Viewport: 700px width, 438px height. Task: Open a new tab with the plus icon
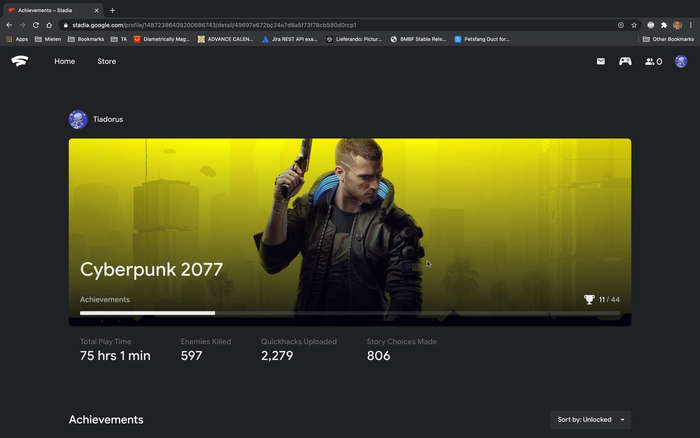(x=112, y=10)
